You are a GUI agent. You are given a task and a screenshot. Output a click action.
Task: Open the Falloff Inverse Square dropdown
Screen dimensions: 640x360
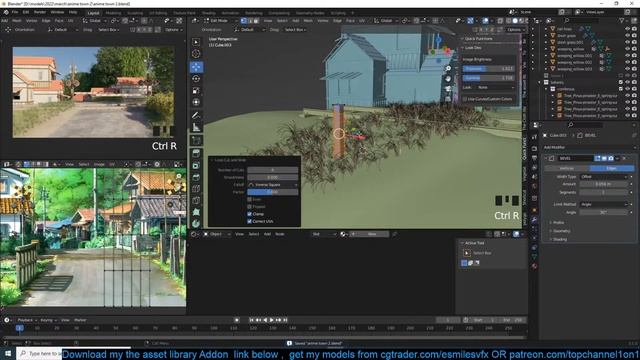click(272, 185)
